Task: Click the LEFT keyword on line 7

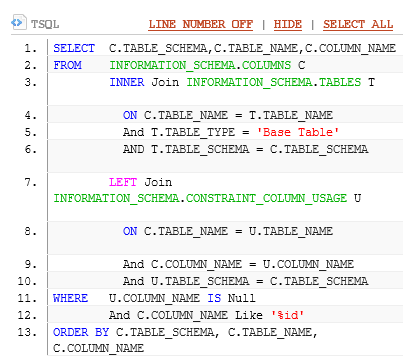Action: pos(123,182)
